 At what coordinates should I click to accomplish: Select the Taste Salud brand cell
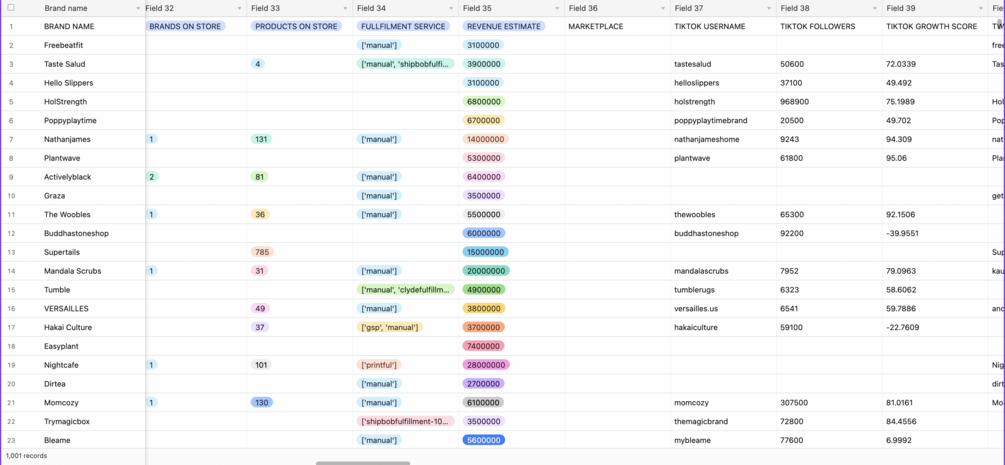(x=93, y=64)
